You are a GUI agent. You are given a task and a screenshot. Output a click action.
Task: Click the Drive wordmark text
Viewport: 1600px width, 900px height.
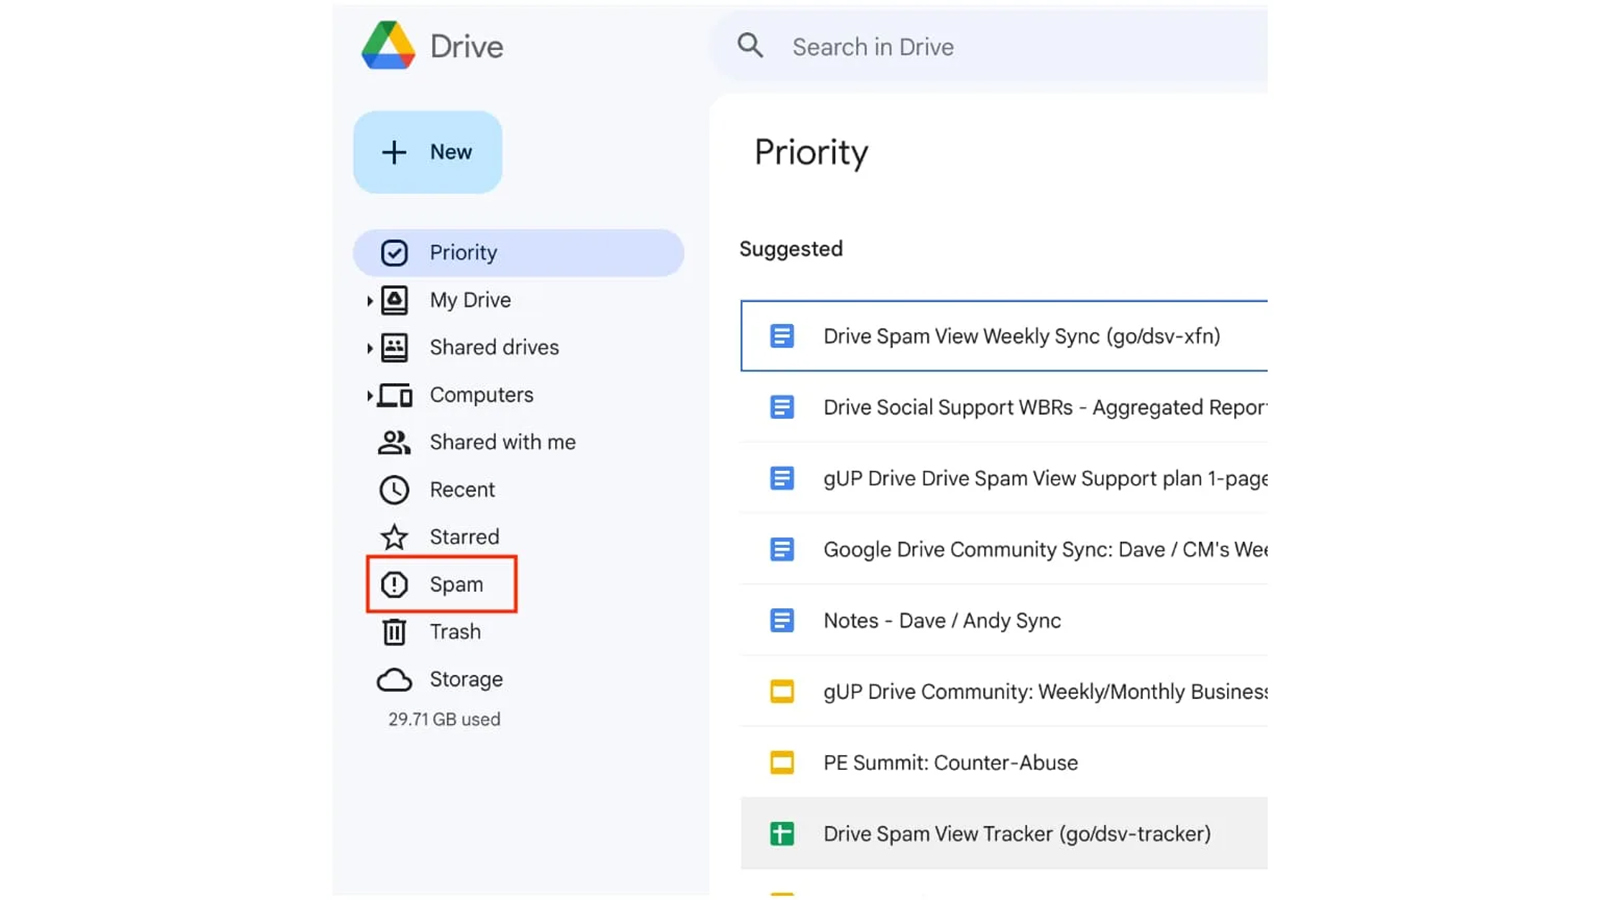pos(466,47)
